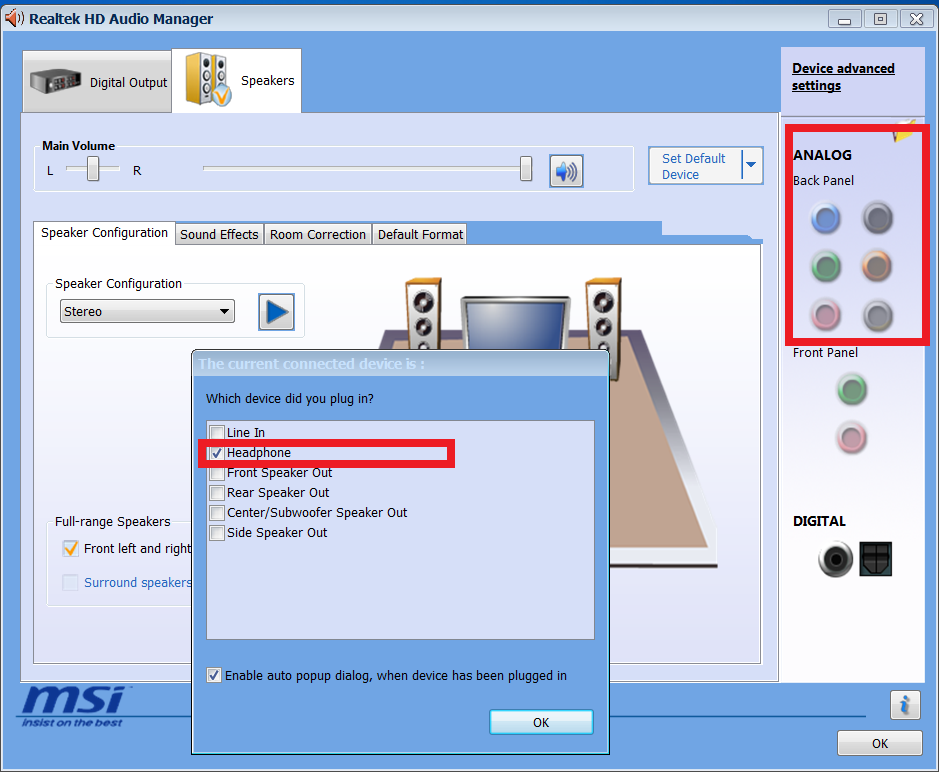Open the Speaker Configuration tab
Screen dimensions: 939x772
104,233
